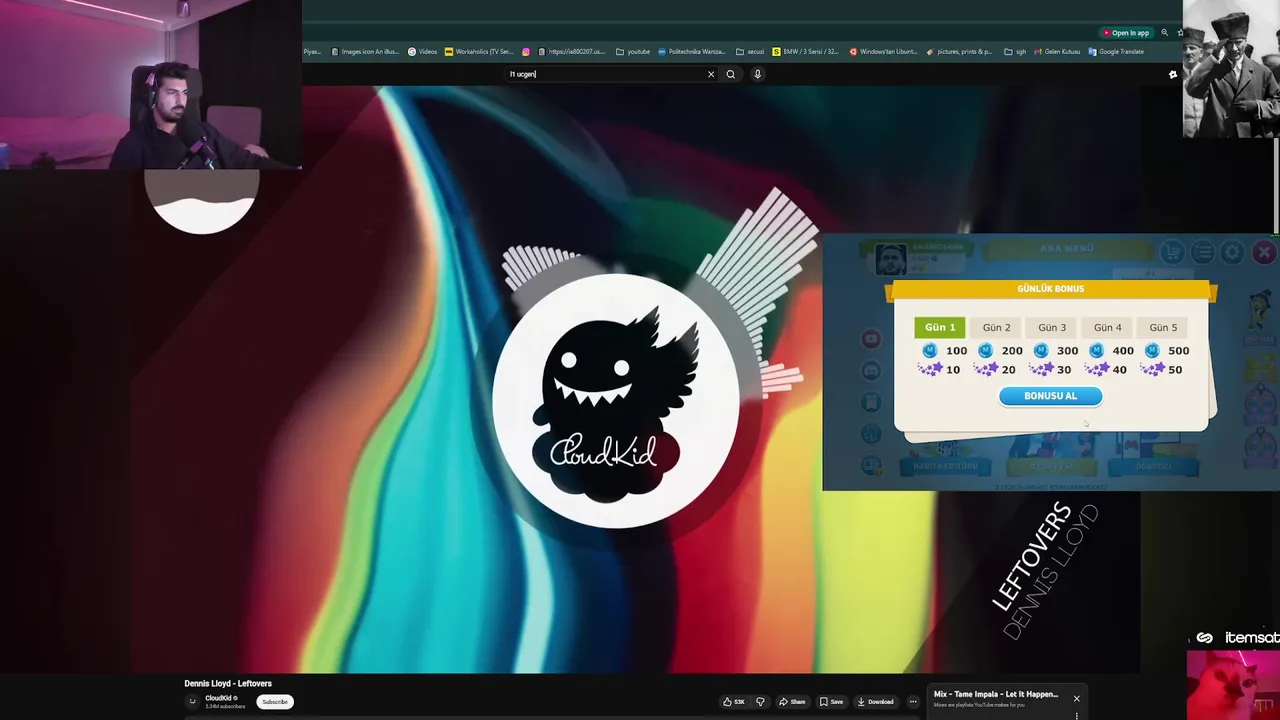Open the Gelen Kutusu bookmark
Screen dimensions: 1280x720
(x=1057, y=52)
